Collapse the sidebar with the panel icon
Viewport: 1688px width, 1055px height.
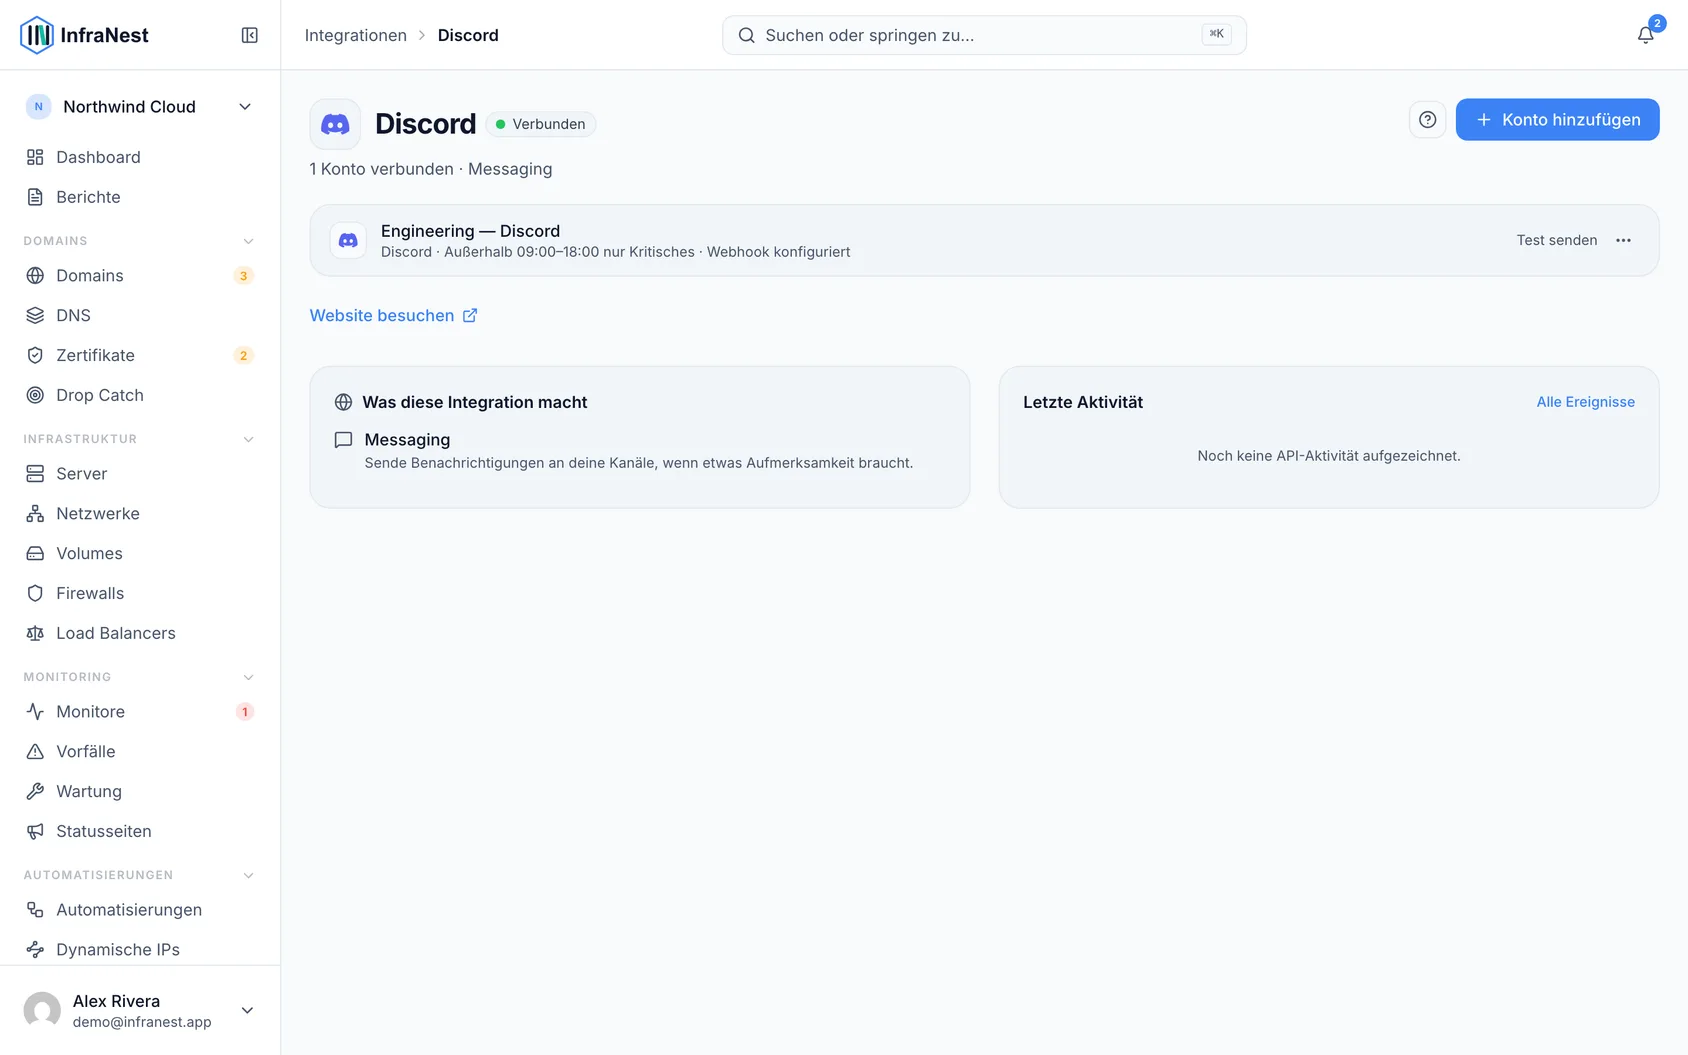(250, 35)
